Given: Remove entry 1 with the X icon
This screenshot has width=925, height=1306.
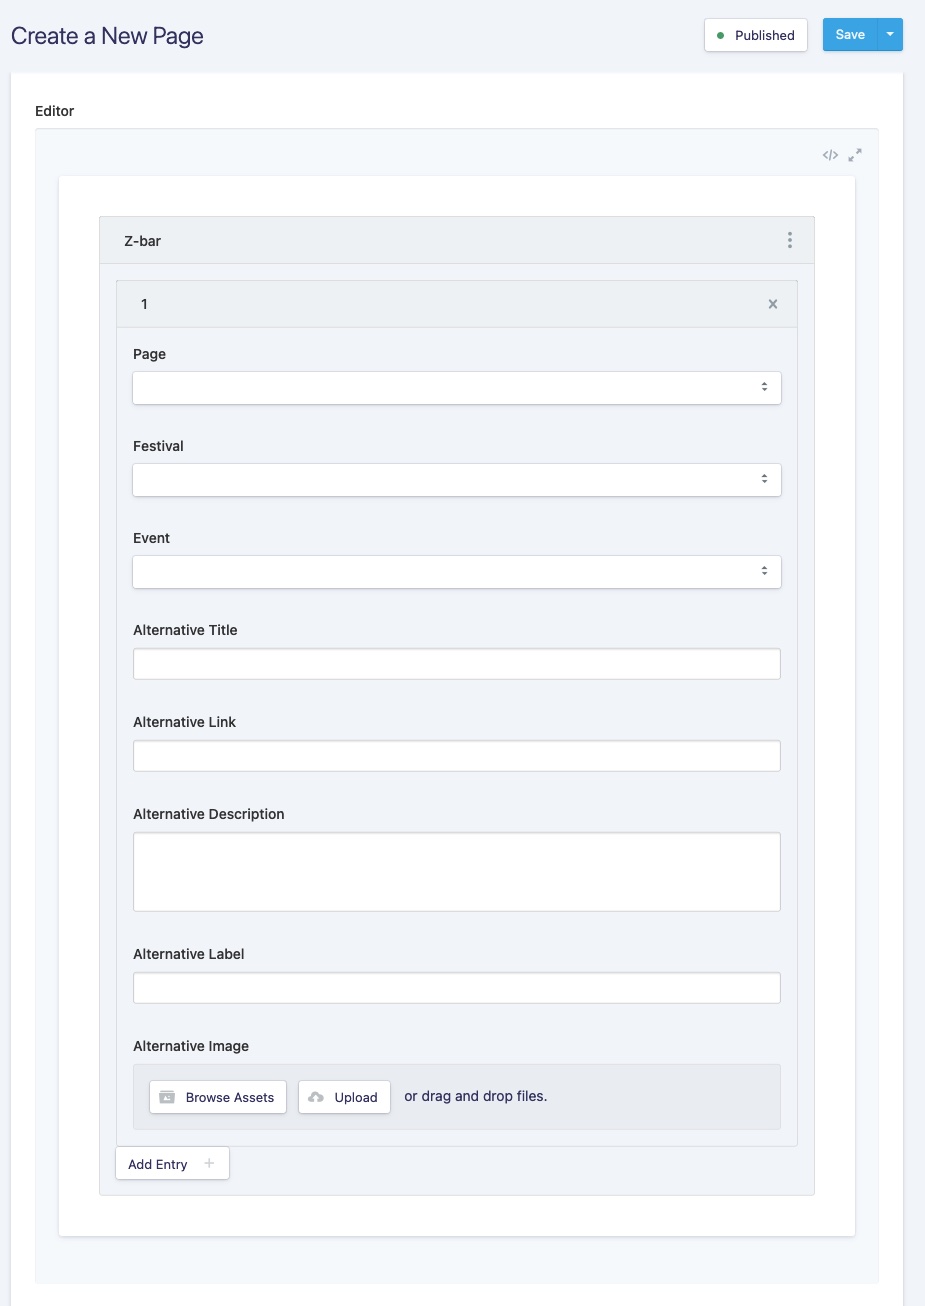Looking at the screenshot, I should coord(772,304).
